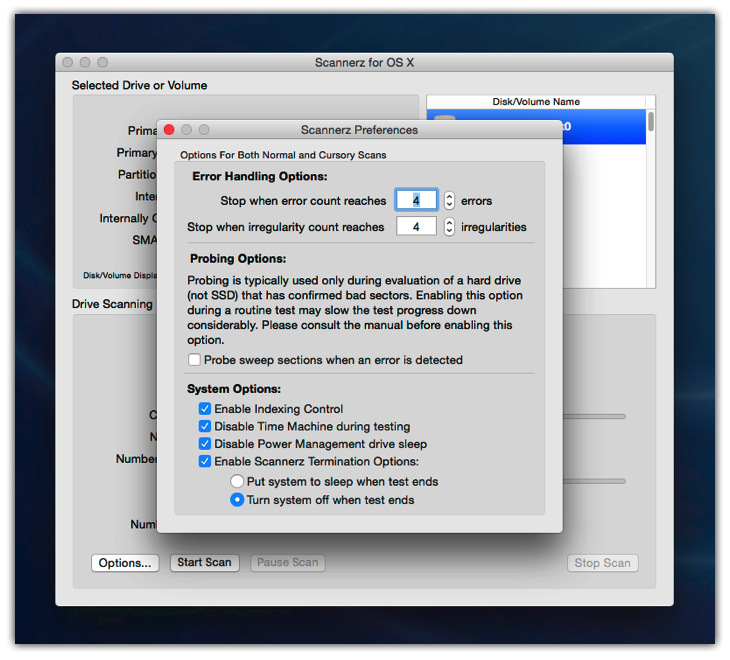Click the irregularity count stepper arrows

tap(449, 227)
